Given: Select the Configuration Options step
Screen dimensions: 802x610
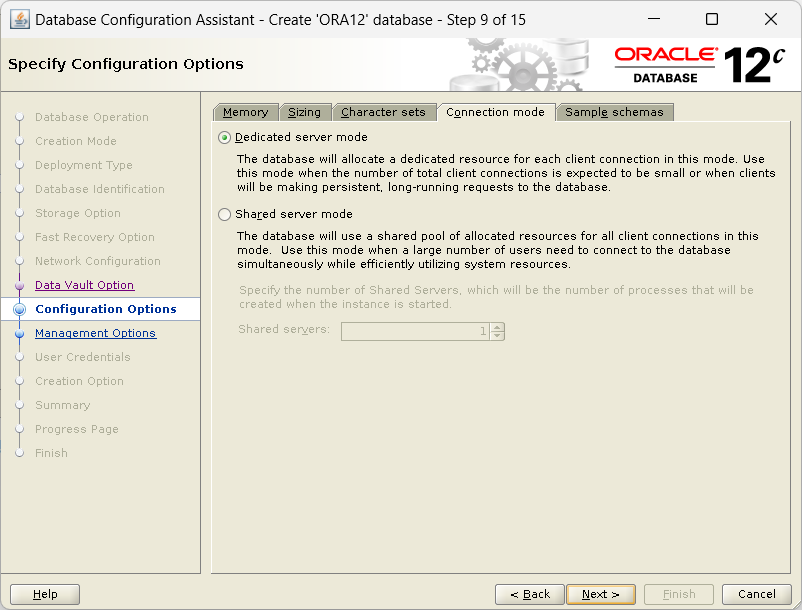Looking at the screenshot, I should click(x=106, y=309).
